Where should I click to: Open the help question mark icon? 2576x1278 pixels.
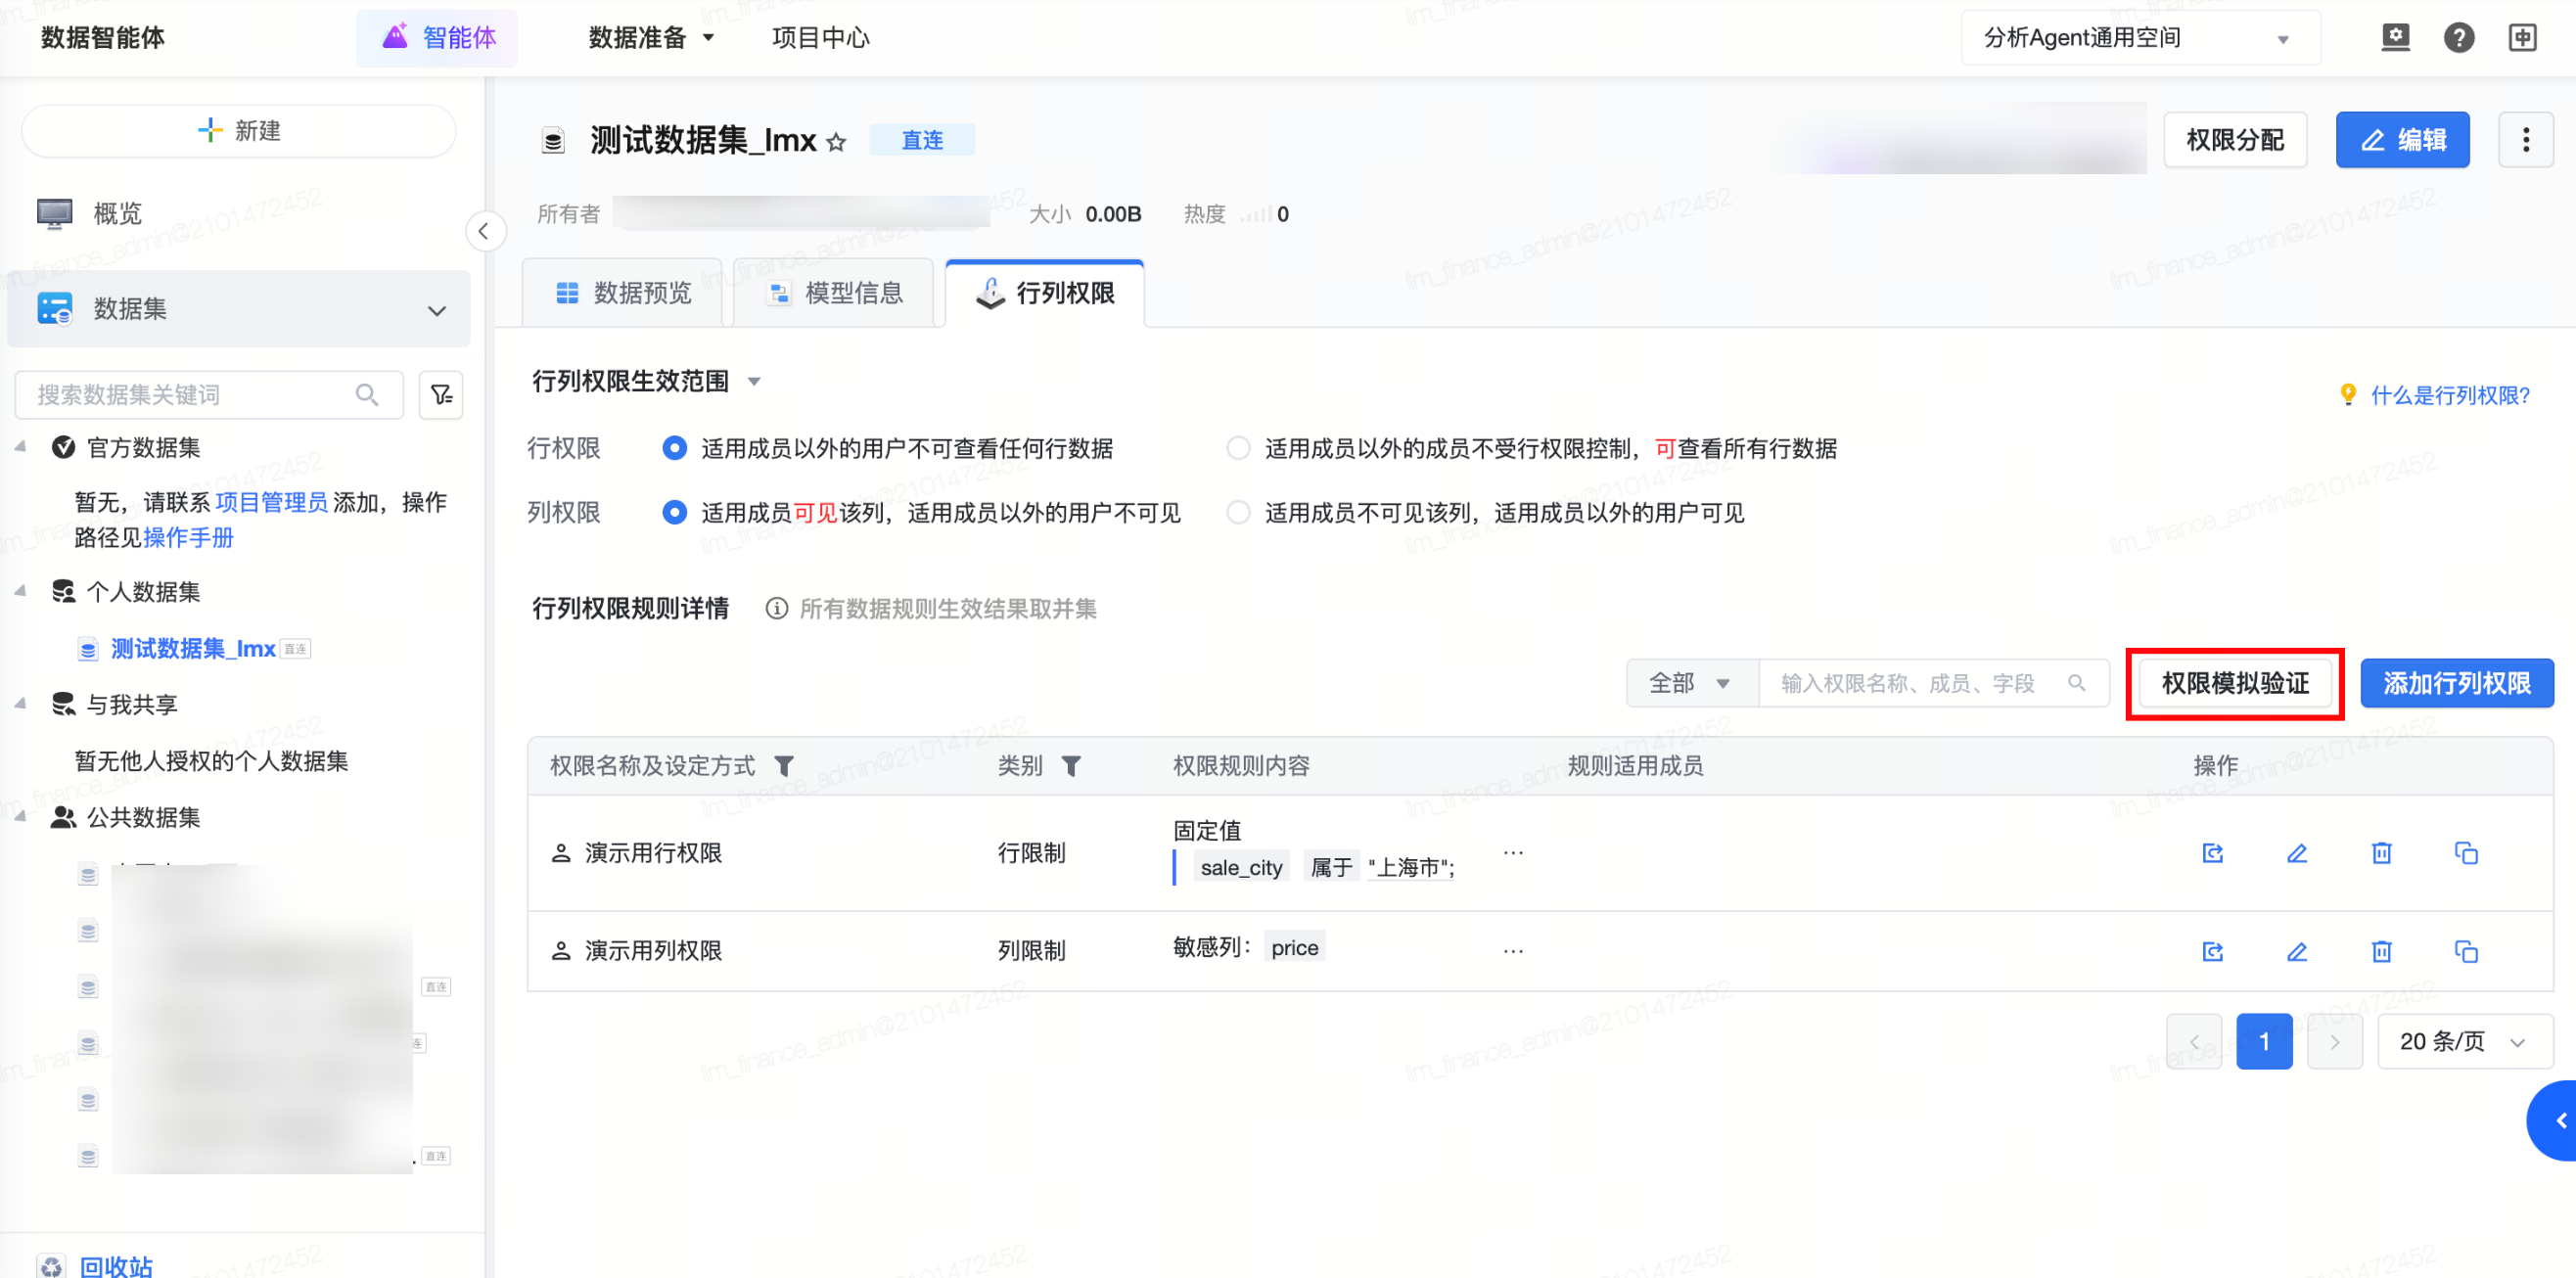click(2458, 38)
